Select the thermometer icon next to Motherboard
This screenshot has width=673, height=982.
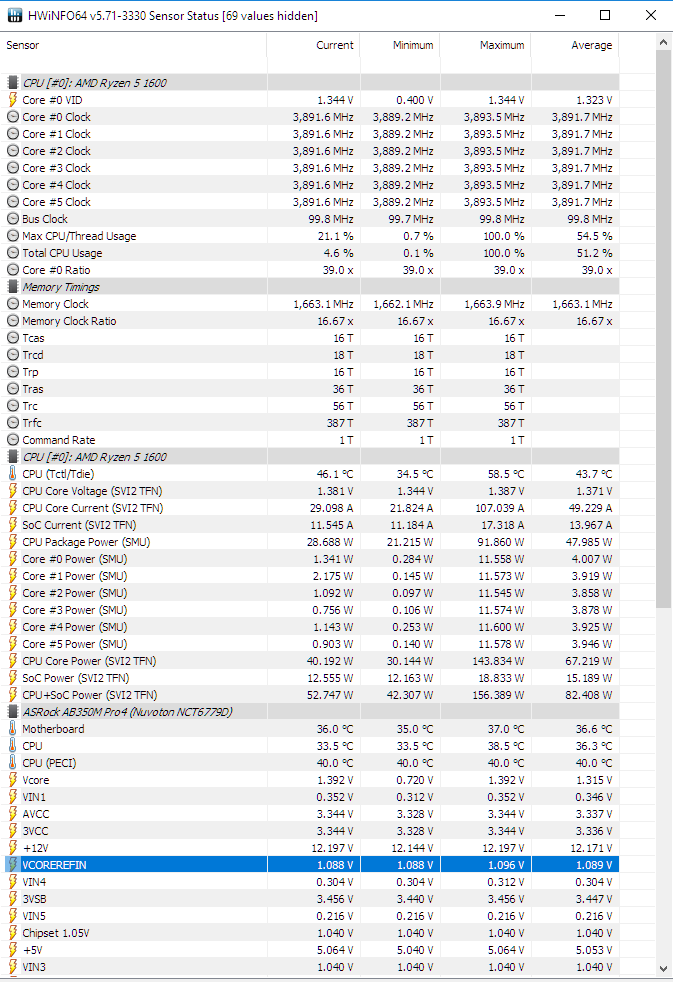coord(13,729)
